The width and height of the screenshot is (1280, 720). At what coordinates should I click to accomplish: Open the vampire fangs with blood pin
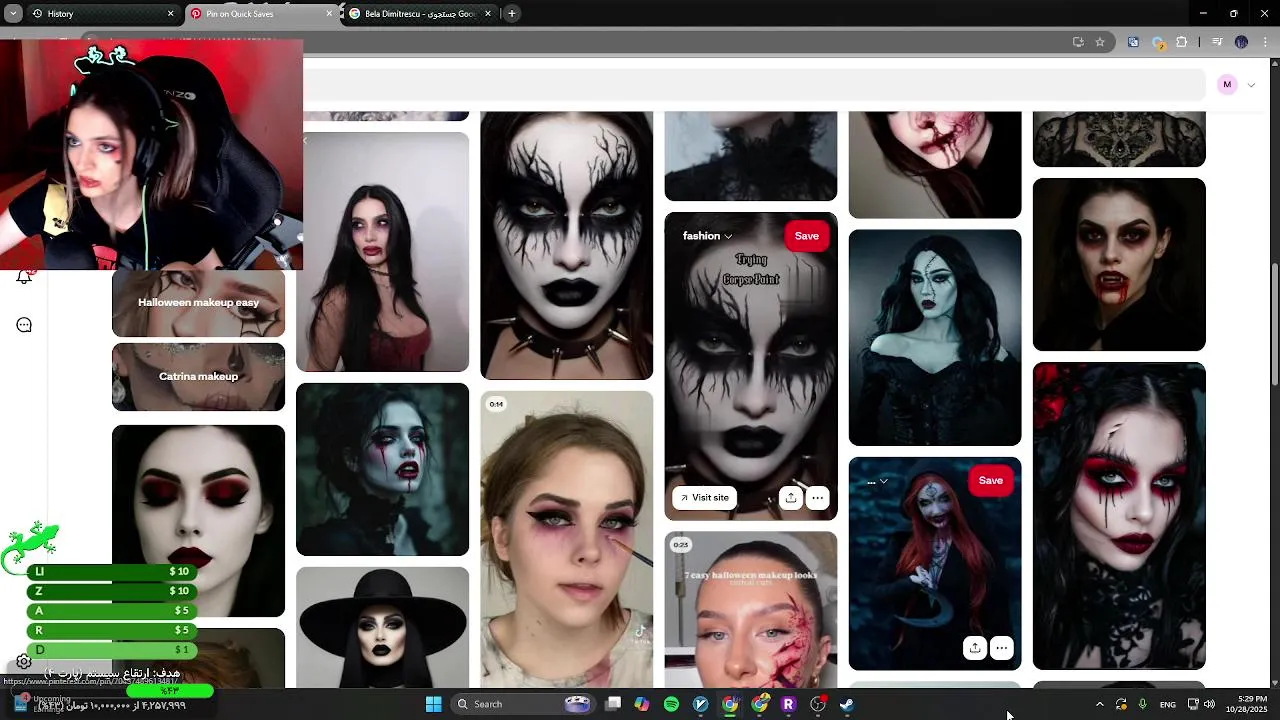[1119, 265]
